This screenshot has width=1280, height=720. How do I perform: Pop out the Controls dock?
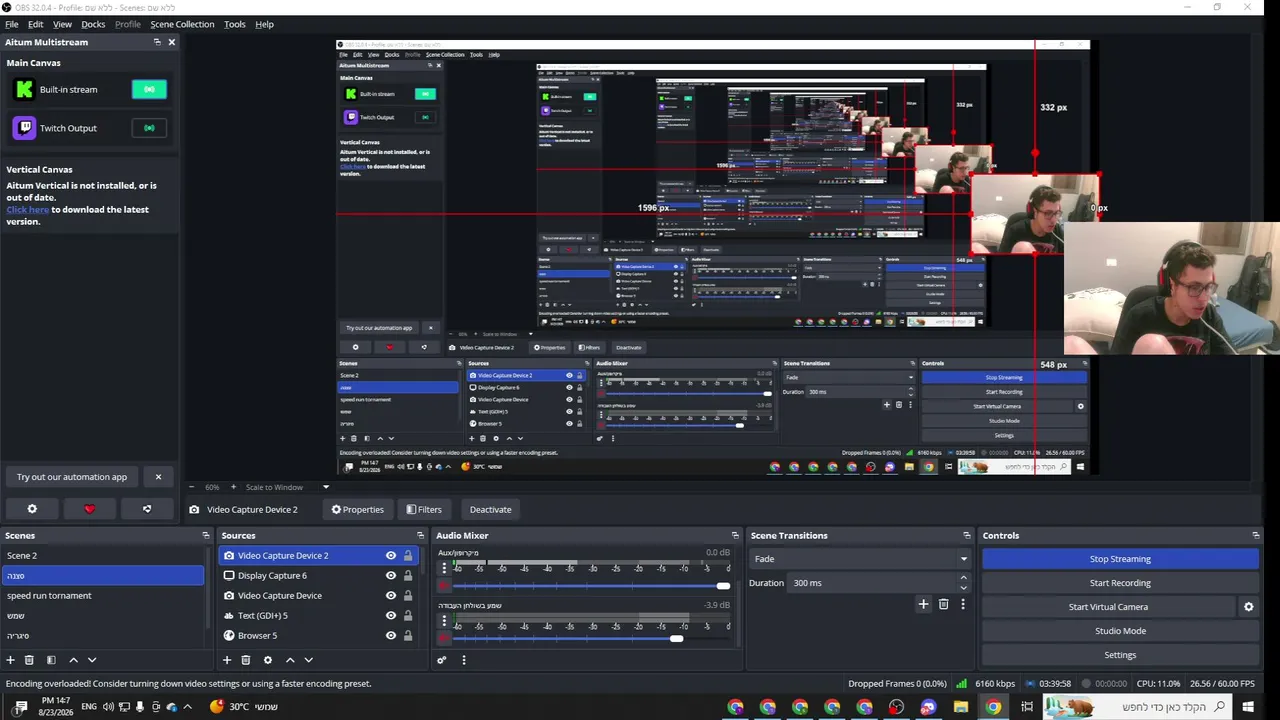click(x=1256, y=536)
